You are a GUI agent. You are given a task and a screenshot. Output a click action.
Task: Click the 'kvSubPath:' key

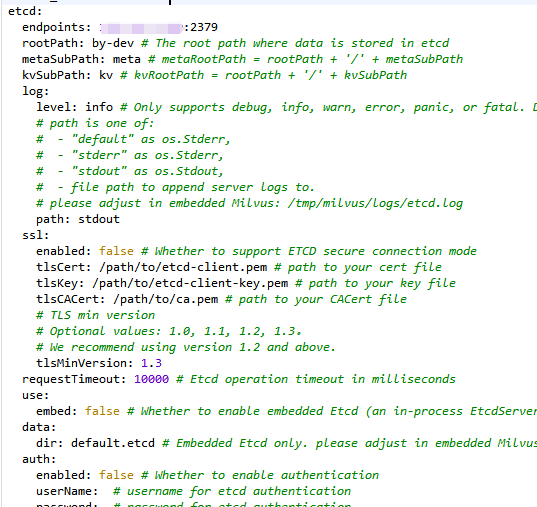click(x=57, y=75)
